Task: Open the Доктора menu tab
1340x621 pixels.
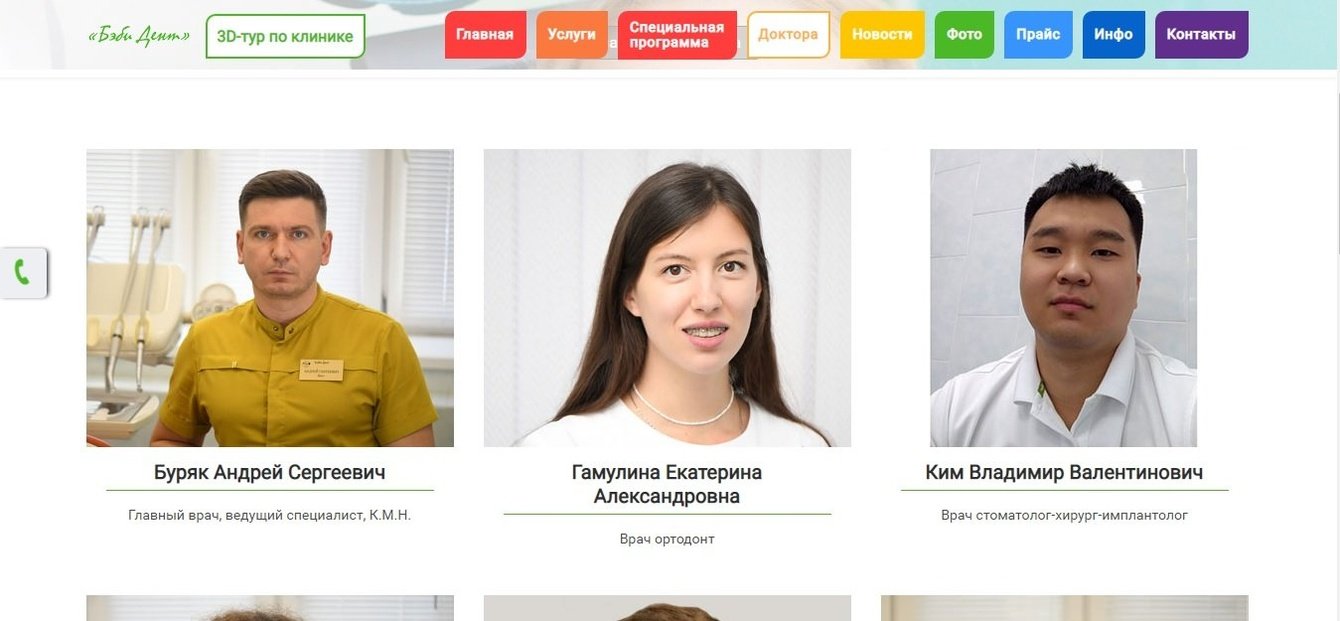Action: (788, 35)
